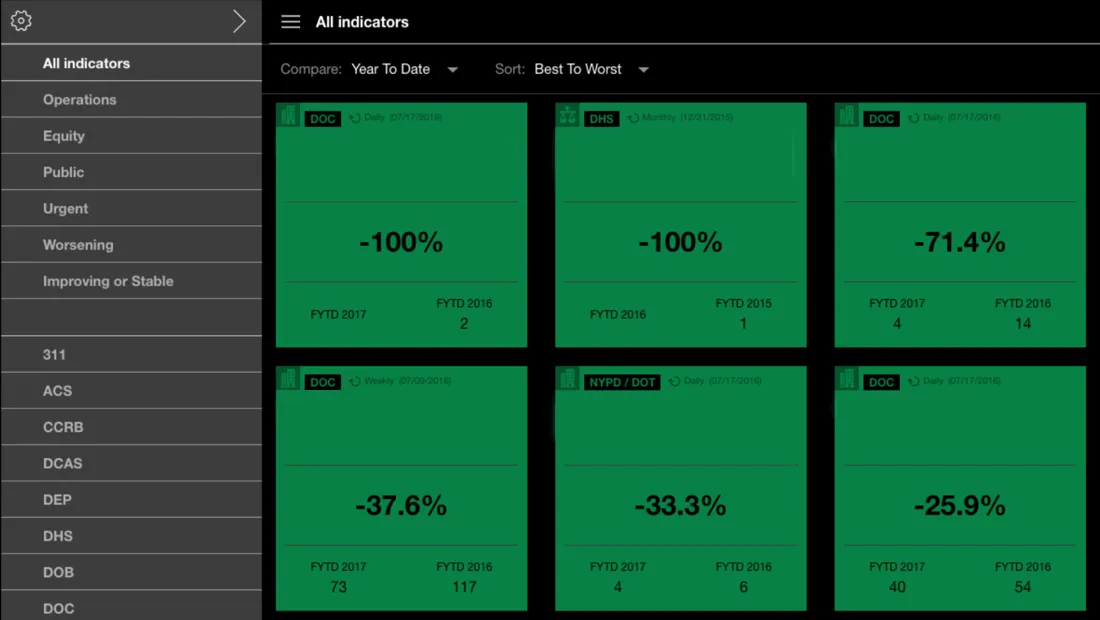Open the settings gear icon
The width and height of the screenshot is (1100, 620).
click(21, 21)
